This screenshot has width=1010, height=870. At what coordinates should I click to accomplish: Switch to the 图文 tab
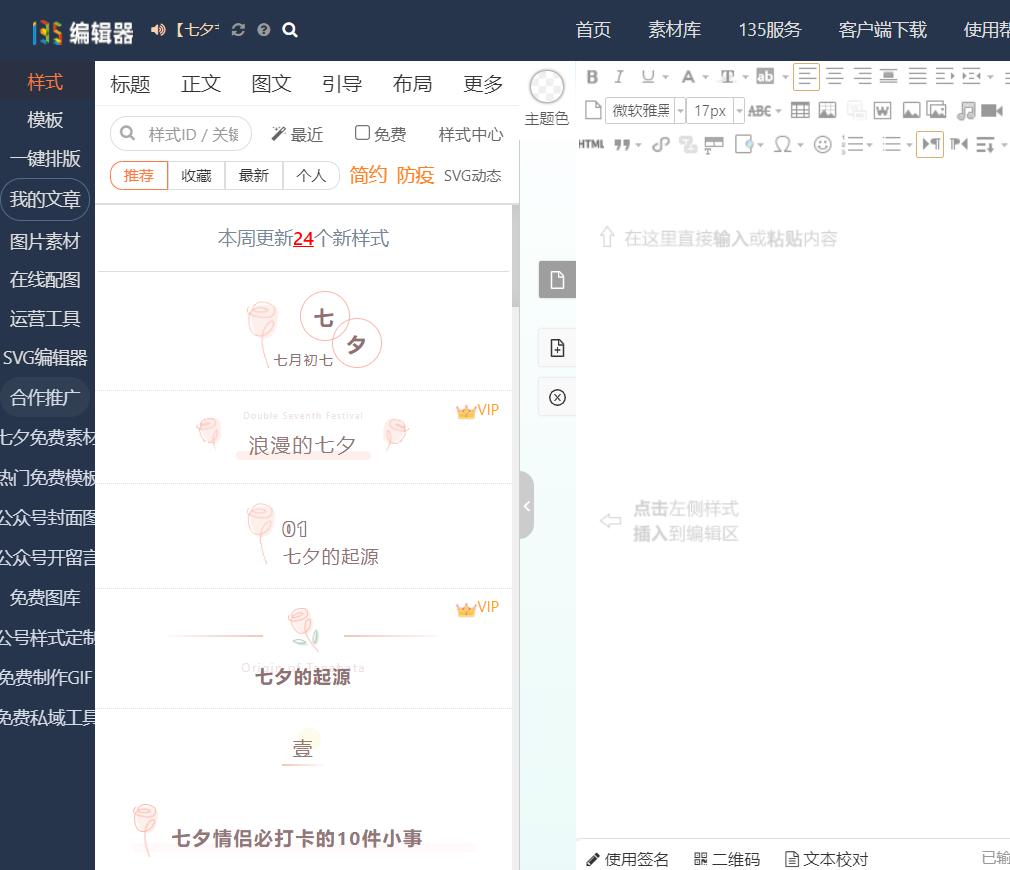pos(271,84)
